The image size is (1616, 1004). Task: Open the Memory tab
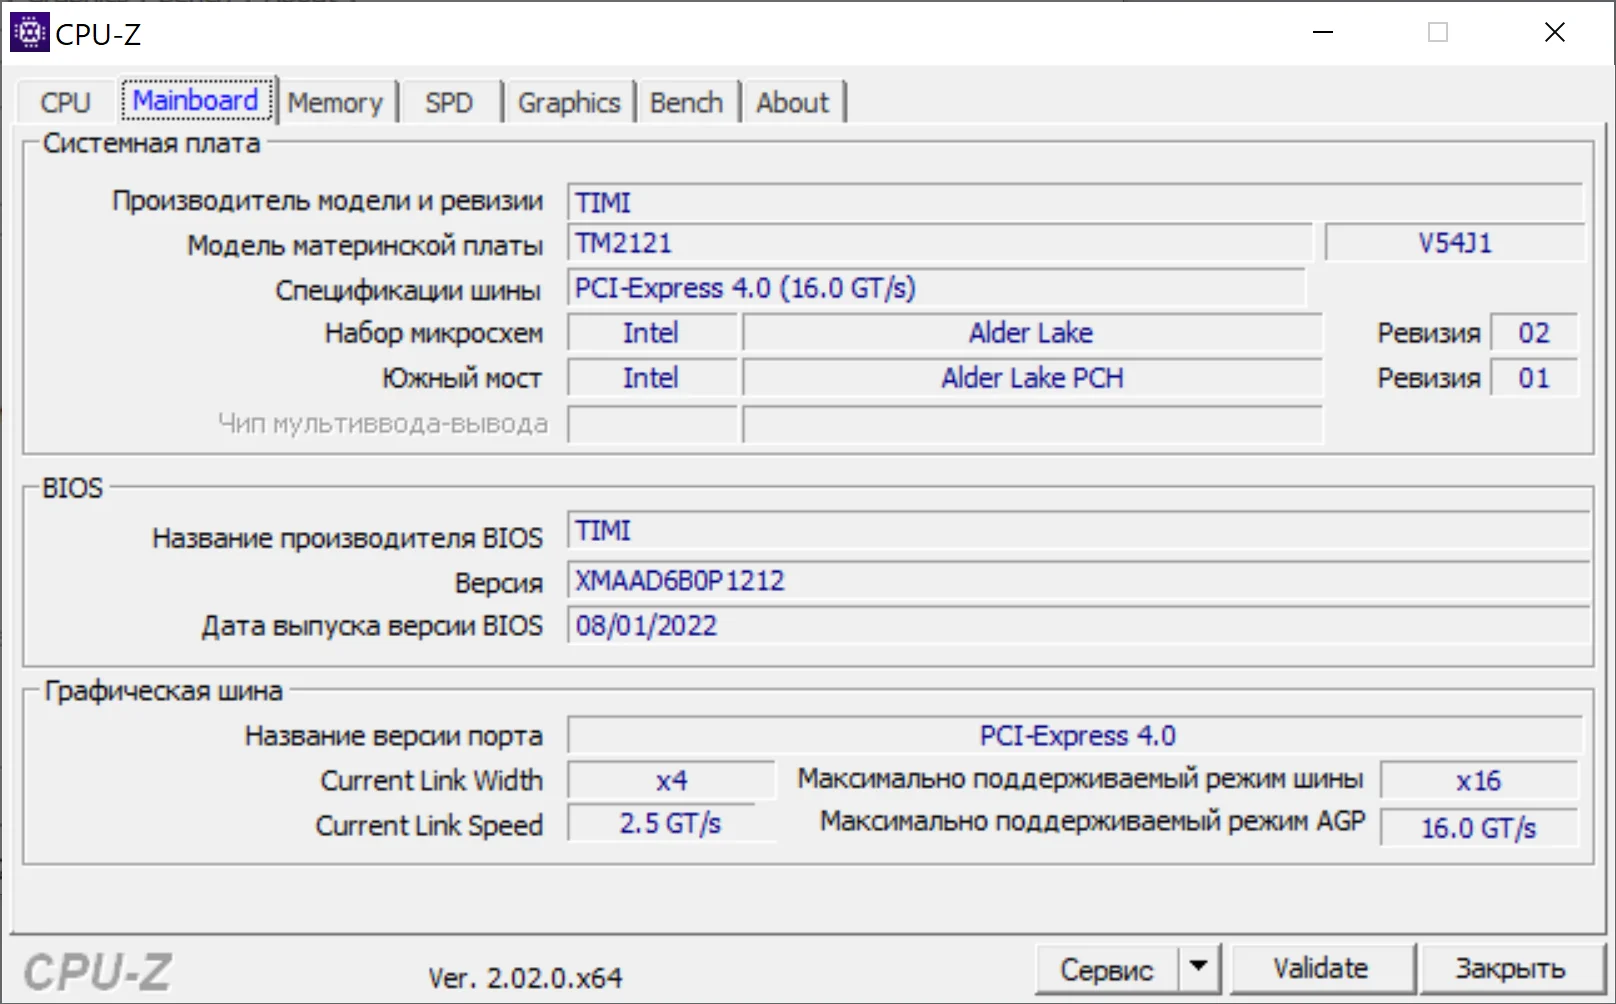(x=336, y=102)
